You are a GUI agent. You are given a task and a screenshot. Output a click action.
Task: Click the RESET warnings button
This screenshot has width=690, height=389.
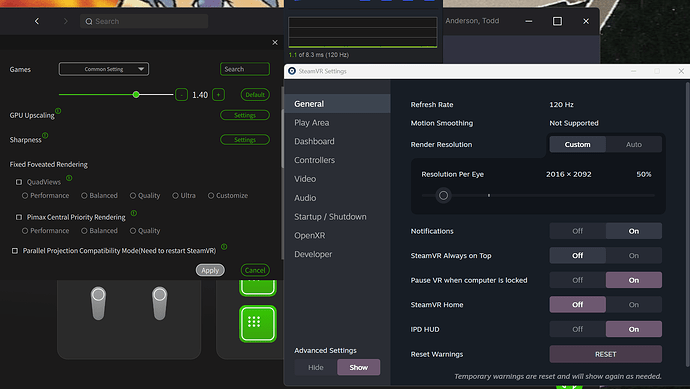tap(606, 354)
